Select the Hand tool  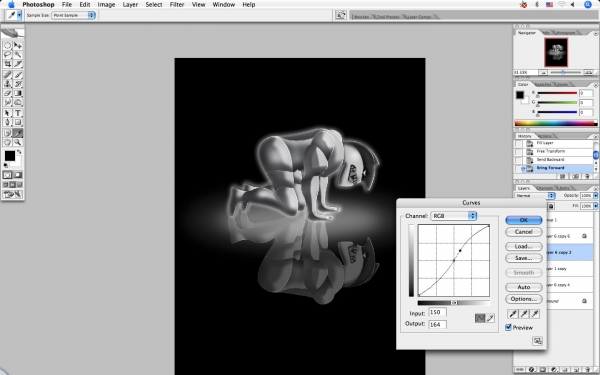tap(7, 142)
